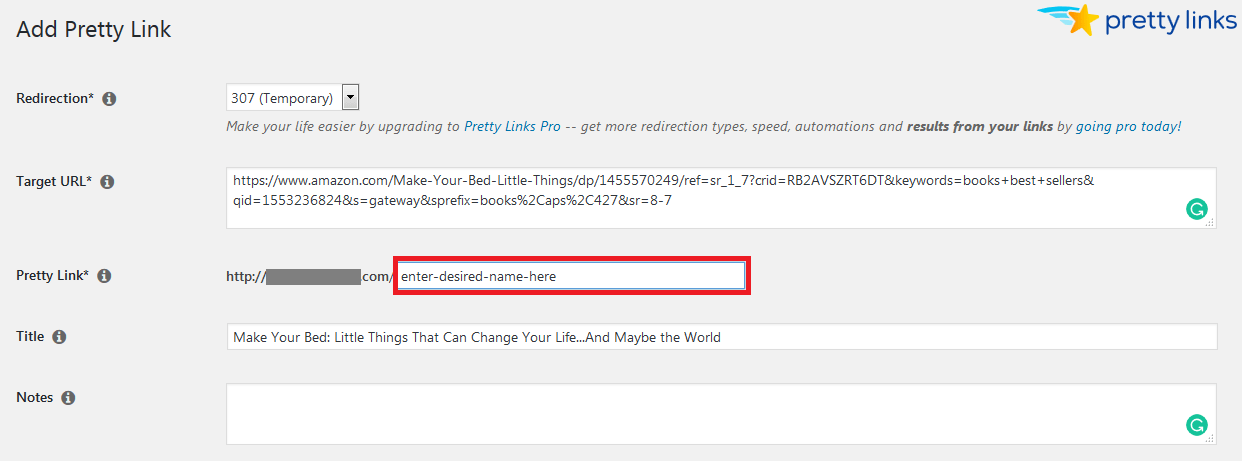Viewport: 1242px width, 461px height.
Task: Click the info icon beside Title
Action: 59,337
